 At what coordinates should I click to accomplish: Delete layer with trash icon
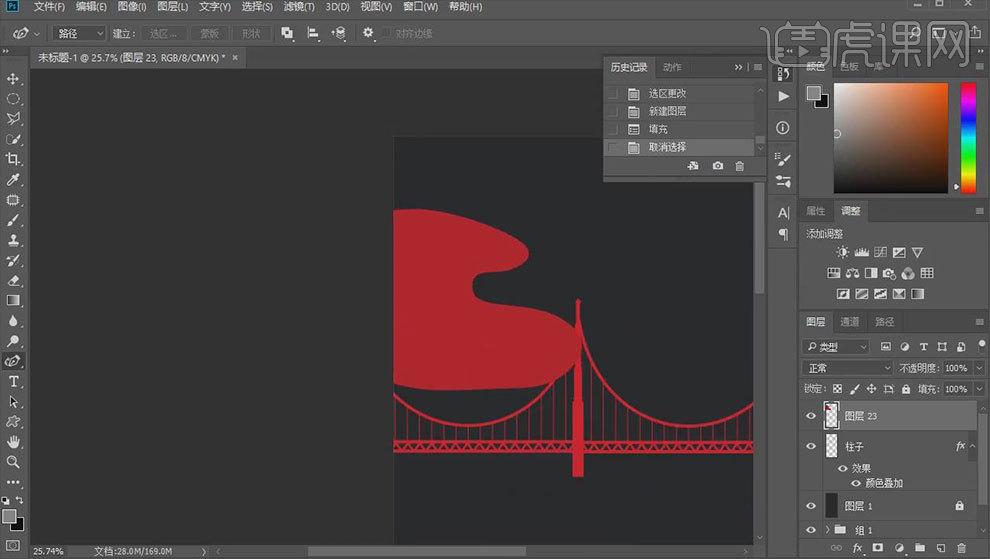coord(962,548)
